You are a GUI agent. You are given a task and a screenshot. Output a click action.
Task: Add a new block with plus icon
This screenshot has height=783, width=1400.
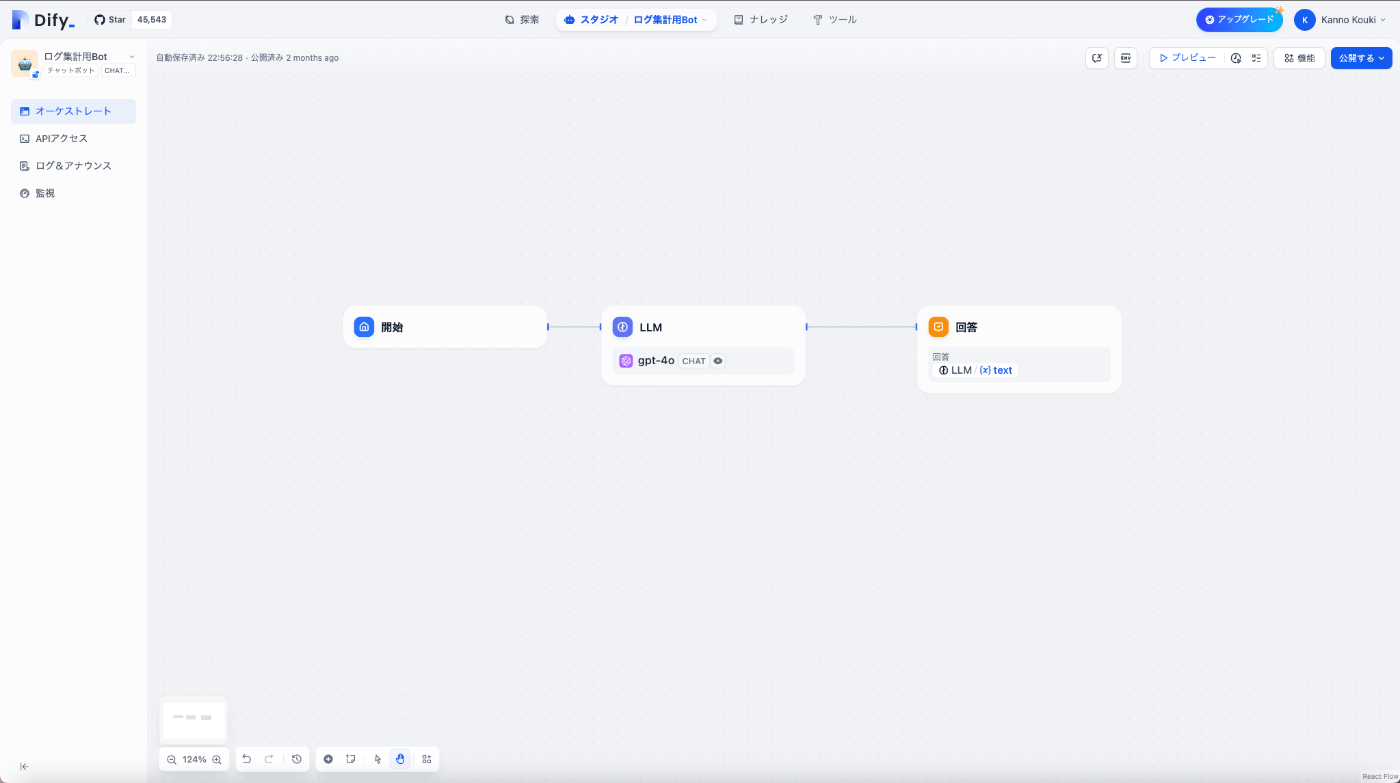click(x=328, y=759)
